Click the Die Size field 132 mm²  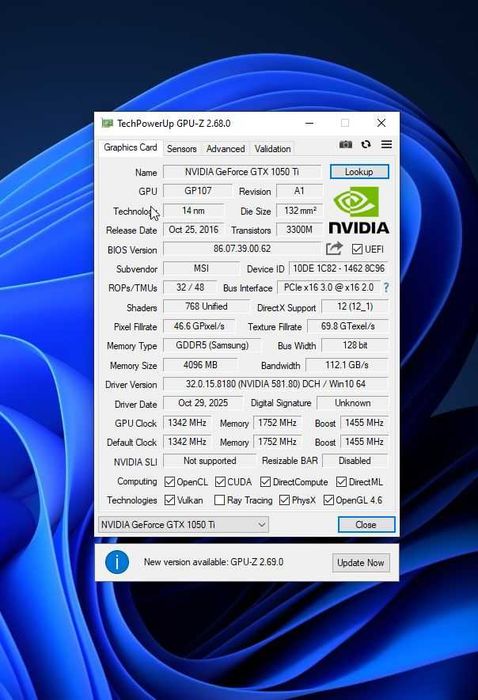click(x=299, y=210)
